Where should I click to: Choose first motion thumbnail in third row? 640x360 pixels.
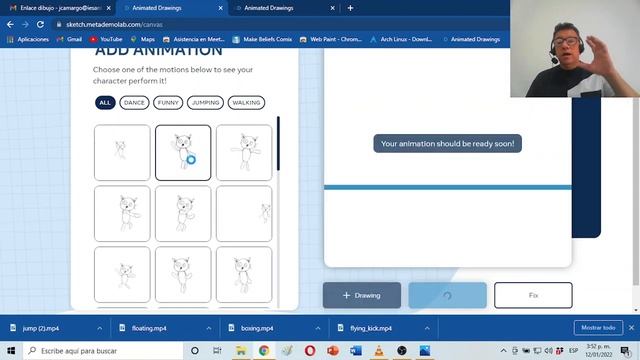pyautogui.click(x=122, y=274)
